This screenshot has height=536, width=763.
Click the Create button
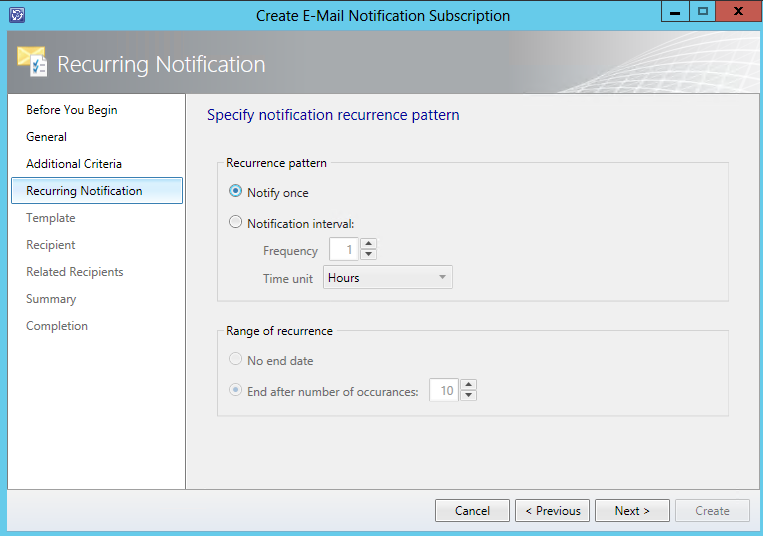[712, 511]
